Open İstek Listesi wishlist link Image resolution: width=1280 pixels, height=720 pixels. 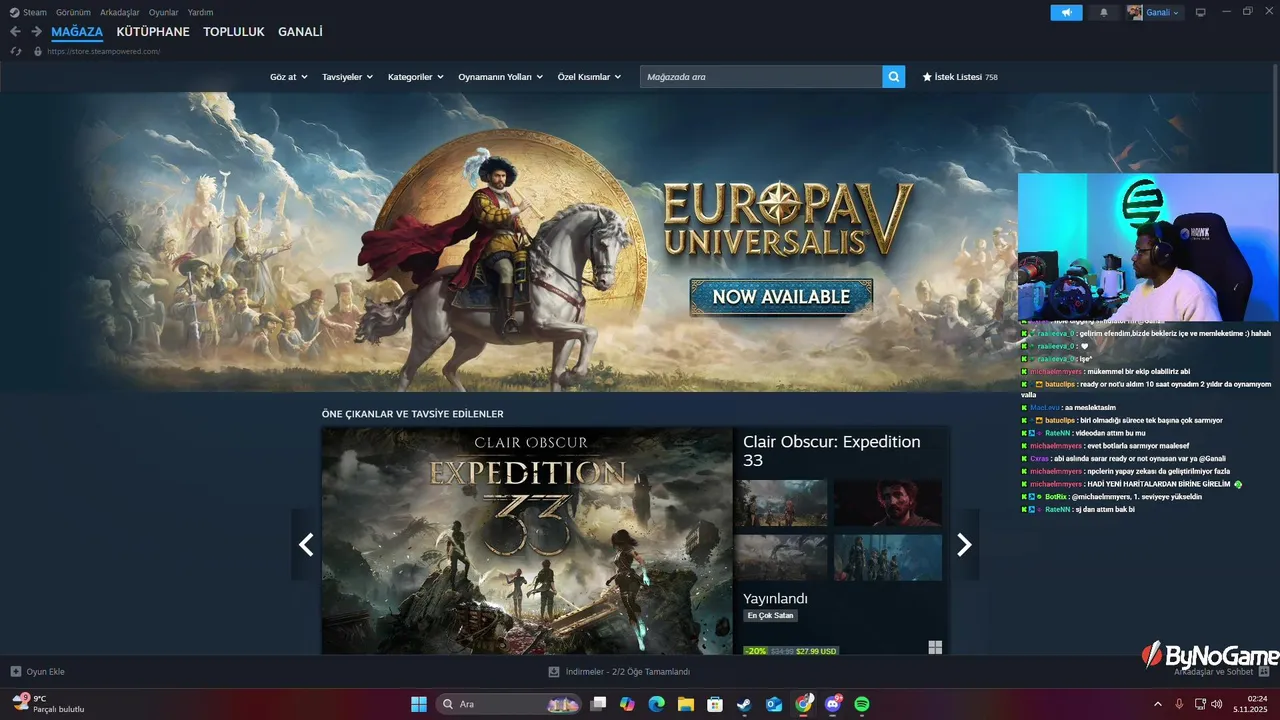click(960, 77)
